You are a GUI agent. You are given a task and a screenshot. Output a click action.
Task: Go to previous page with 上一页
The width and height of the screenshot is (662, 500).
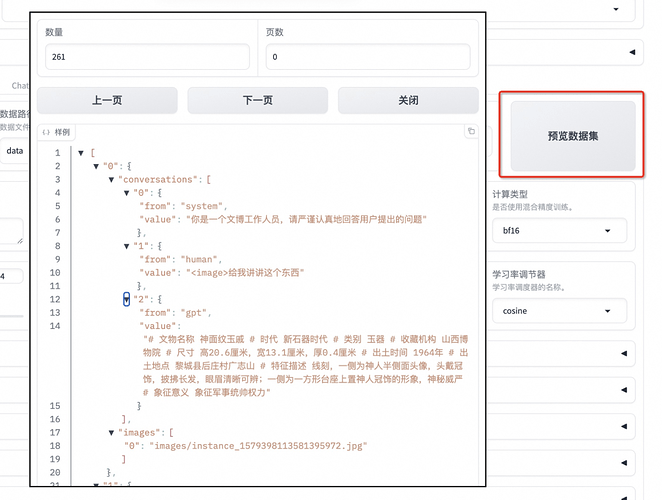[107, 101]
